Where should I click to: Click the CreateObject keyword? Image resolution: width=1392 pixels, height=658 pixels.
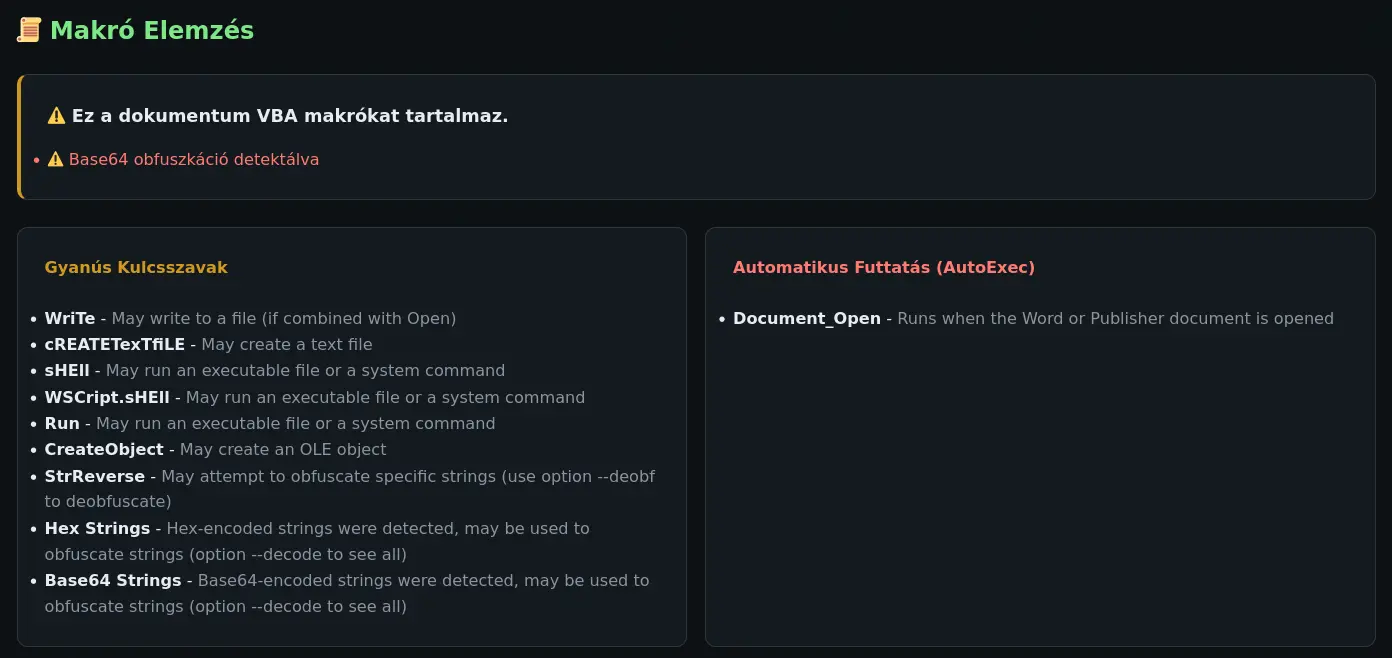pos(104,450)
